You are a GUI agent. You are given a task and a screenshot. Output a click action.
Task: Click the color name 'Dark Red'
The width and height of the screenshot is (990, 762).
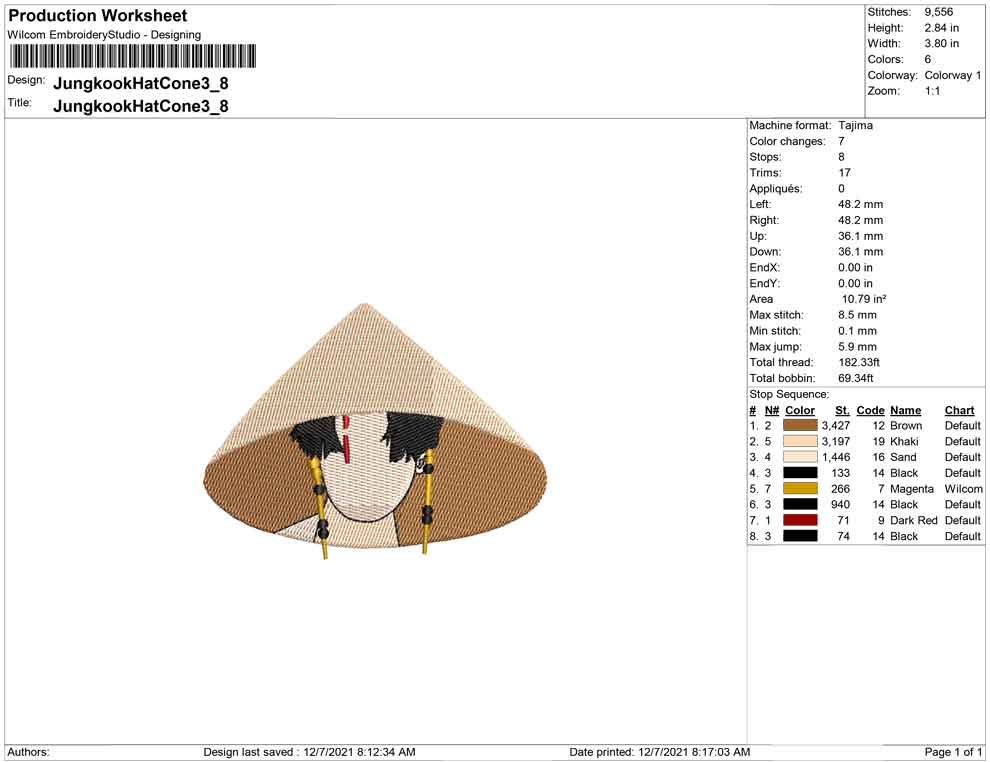pyautogui.click(x=914, y=520)
